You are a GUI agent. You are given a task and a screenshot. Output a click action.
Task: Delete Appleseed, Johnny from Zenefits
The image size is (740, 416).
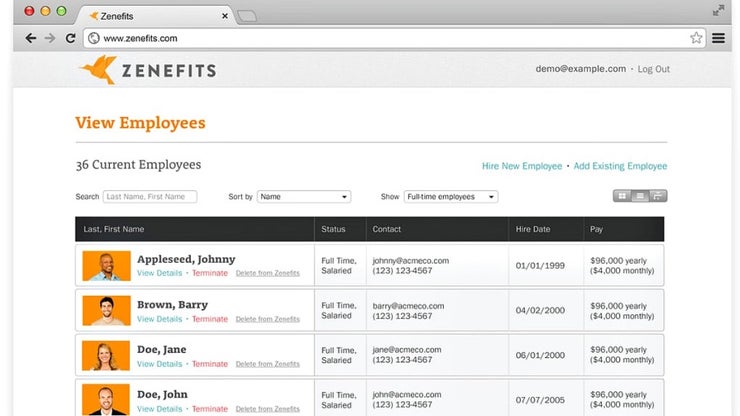tap(268, 273)
